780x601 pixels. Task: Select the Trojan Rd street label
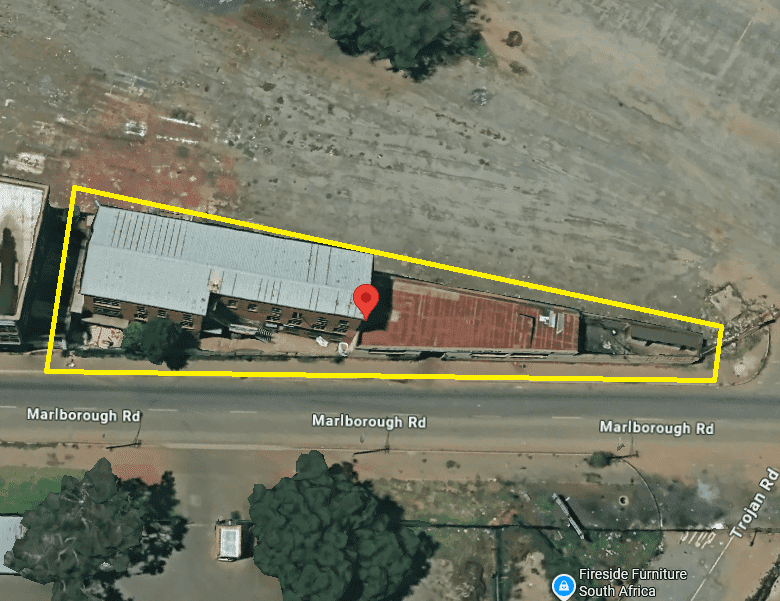(x=754, y=503)
